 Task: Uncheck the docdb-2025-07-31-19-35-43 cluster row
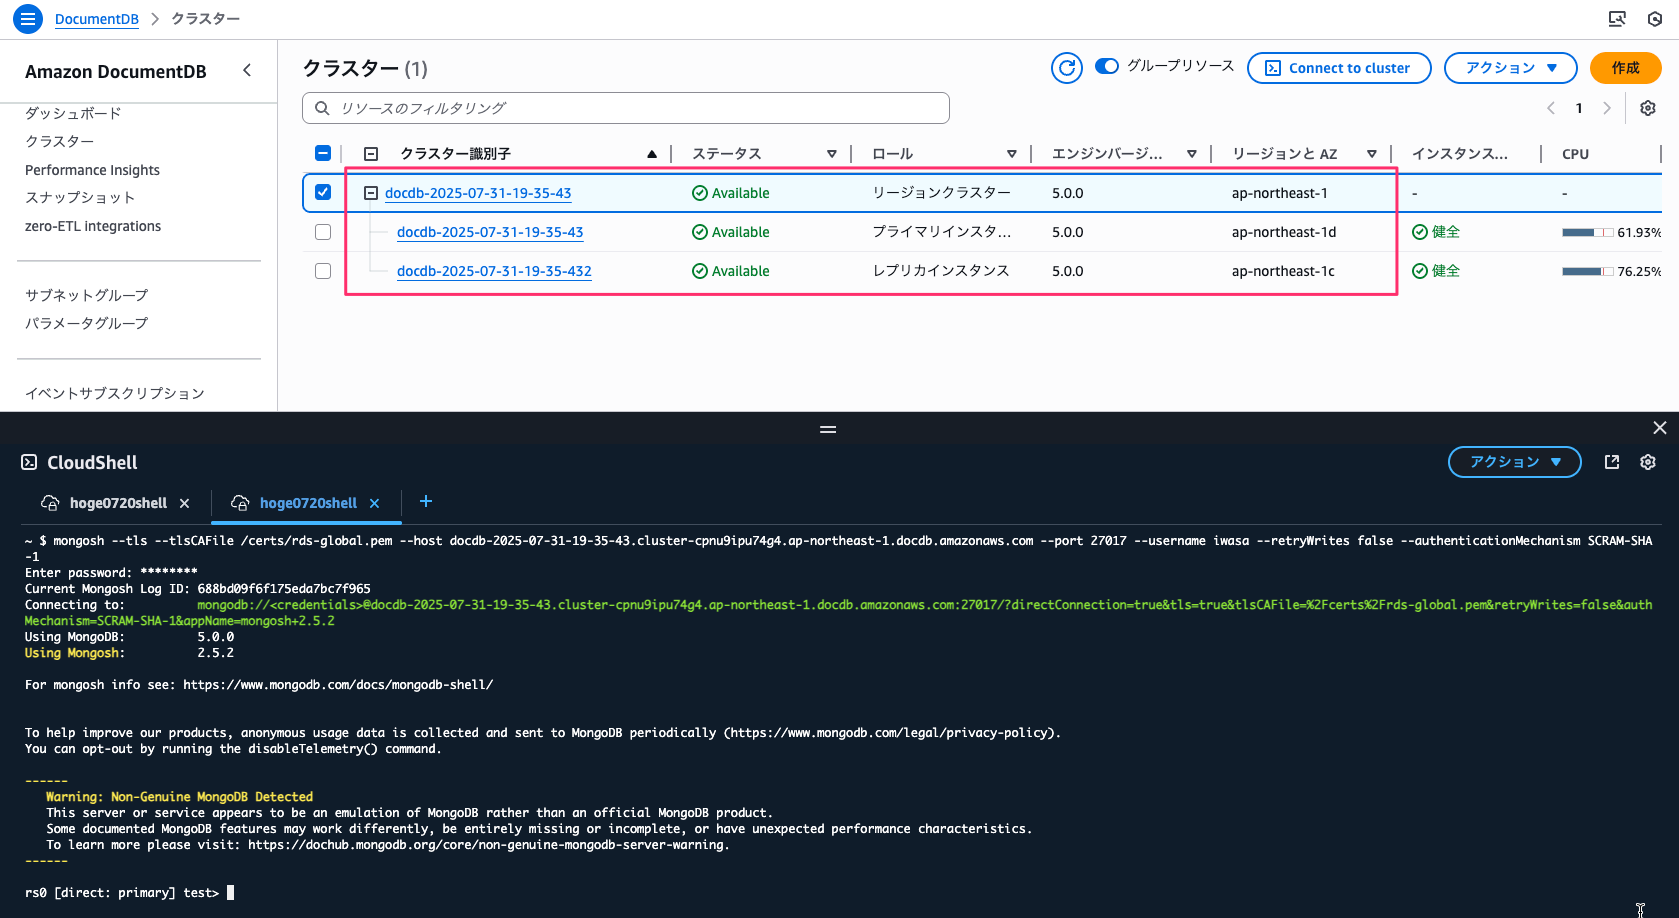[x=323, y=192]
